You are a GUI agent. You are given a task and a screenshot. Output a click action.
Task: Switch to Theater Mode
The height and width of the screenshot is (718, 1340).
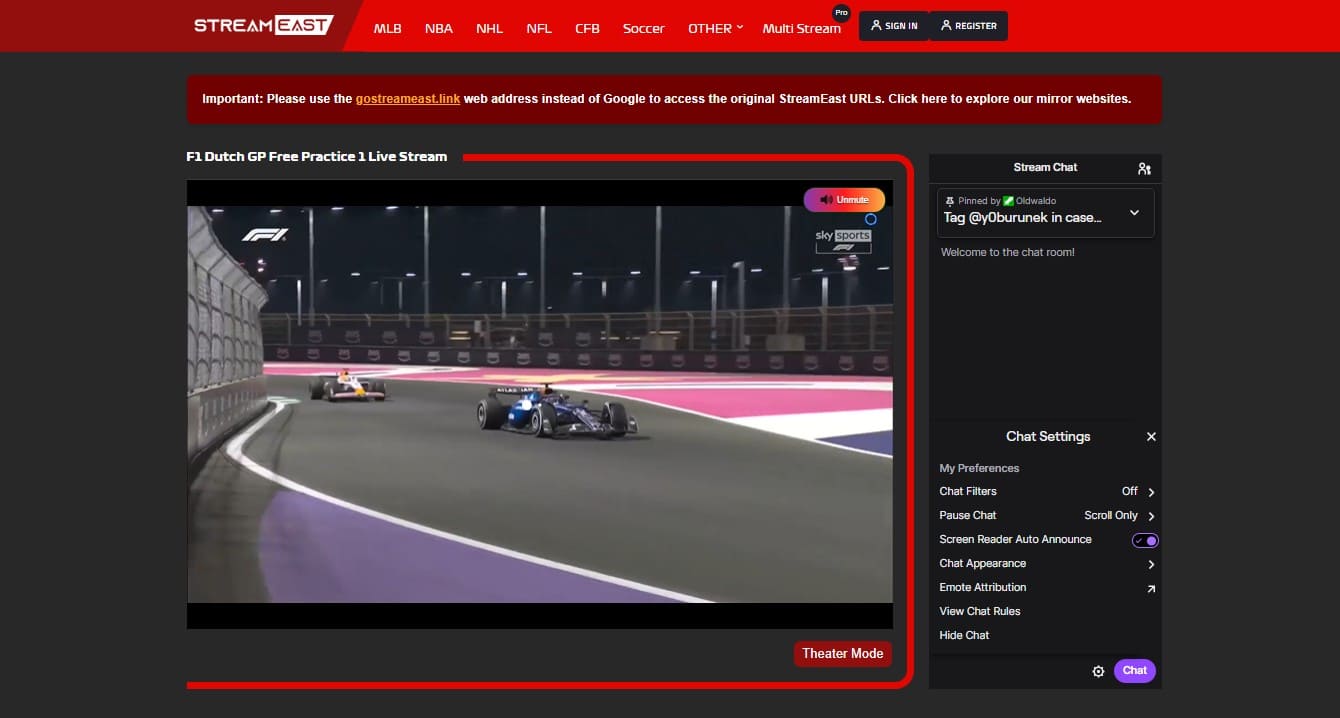pyautogui.click(x=843, y=654)
